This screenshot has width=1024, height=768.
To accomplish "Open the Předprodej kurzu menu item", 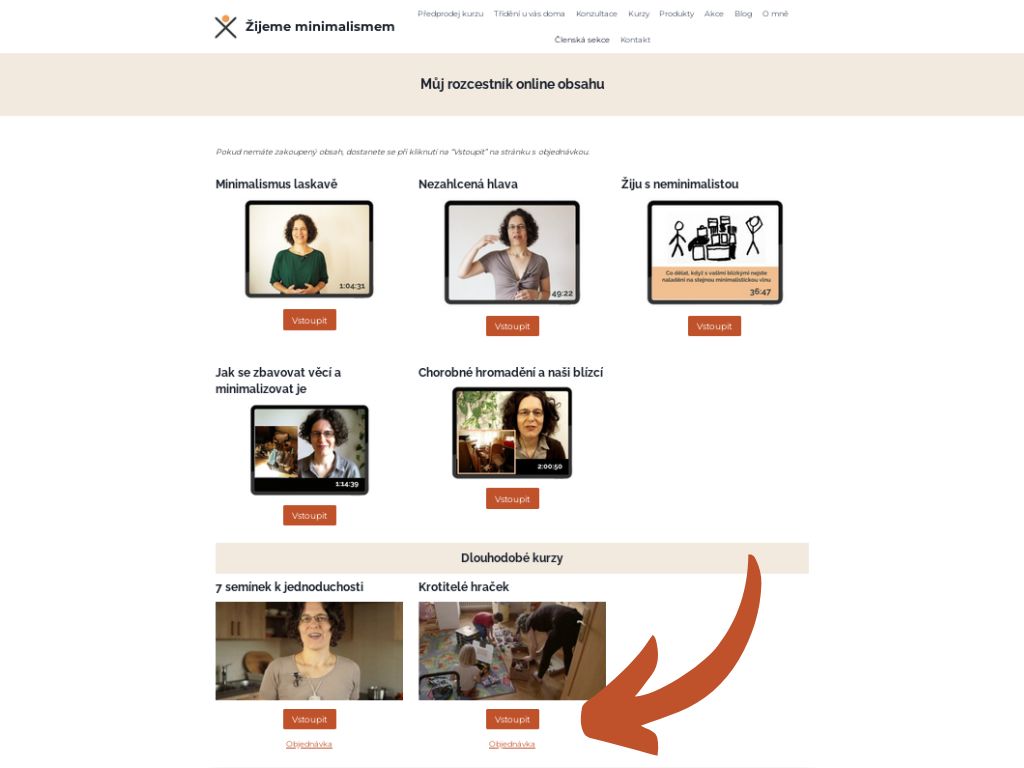I will tap(451, 14).
